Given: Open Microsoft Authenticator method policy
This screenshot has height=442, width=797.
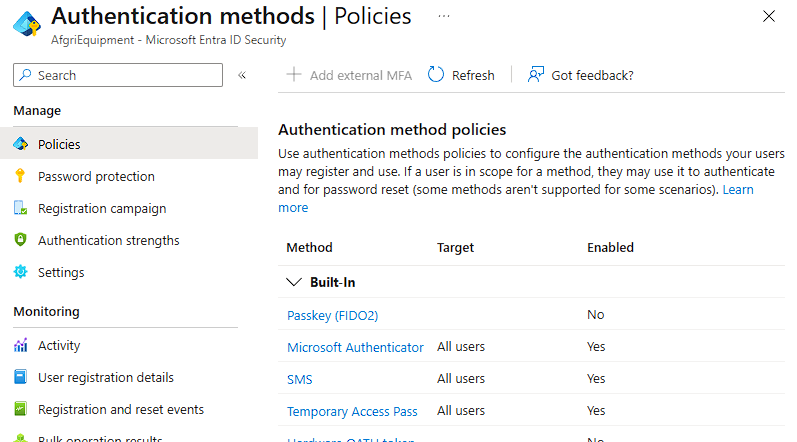Looking at the screenshot, I should 355,348.
